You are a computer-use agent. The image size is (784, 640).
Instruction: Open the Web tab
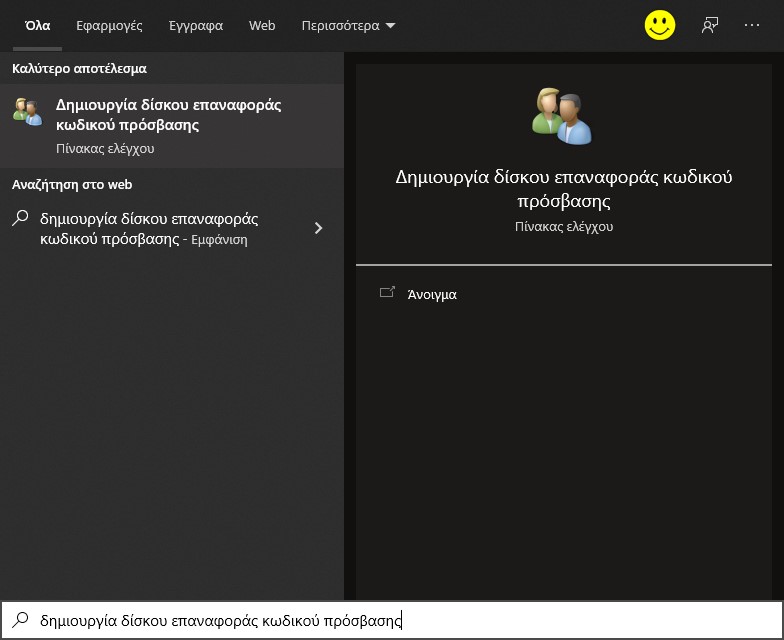coord(262,26)
